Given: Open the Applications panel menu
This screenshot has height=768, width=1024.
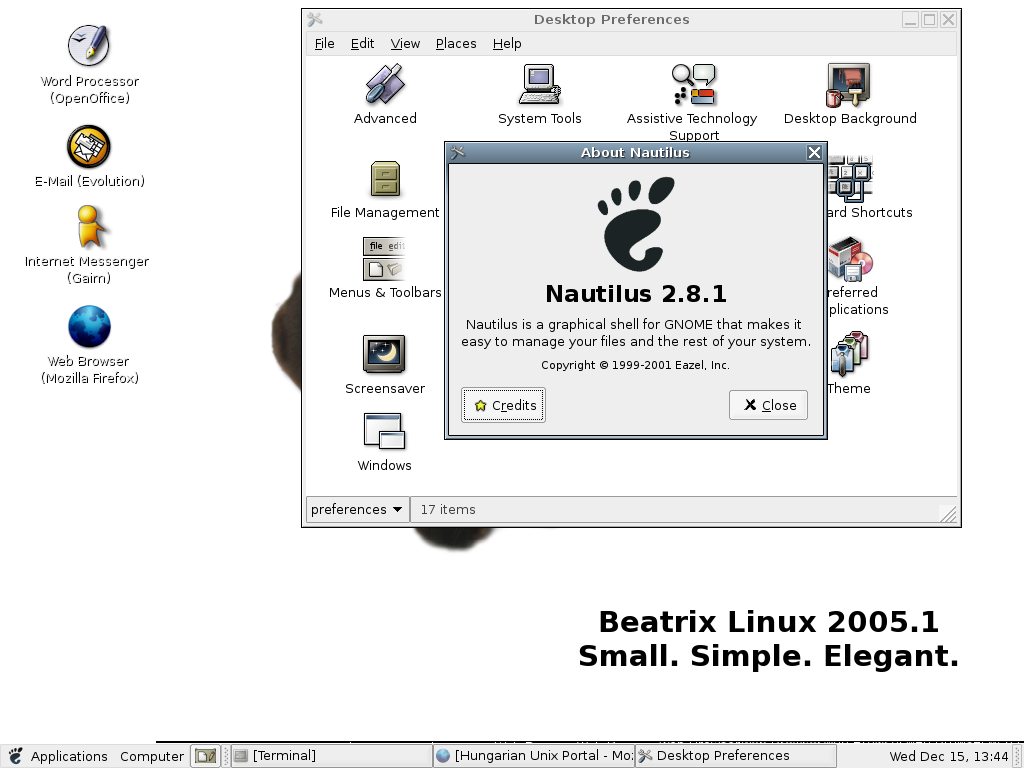Looking at the screenshot, I should pyautogui.click(x=59, y=756).
